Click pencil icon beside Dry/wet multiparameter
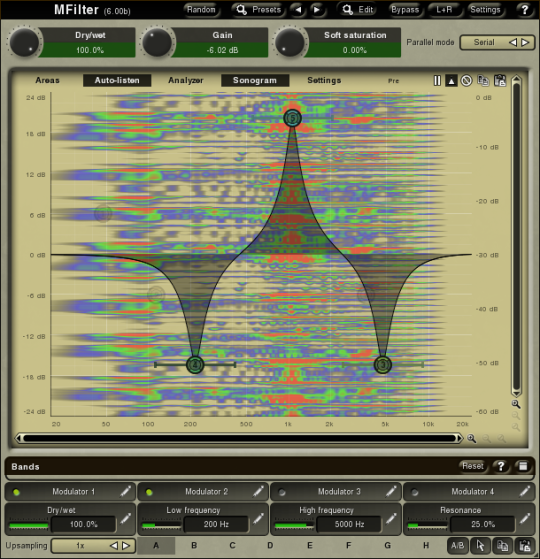Viewport: 540px width, 559px height. click(125, 519)
